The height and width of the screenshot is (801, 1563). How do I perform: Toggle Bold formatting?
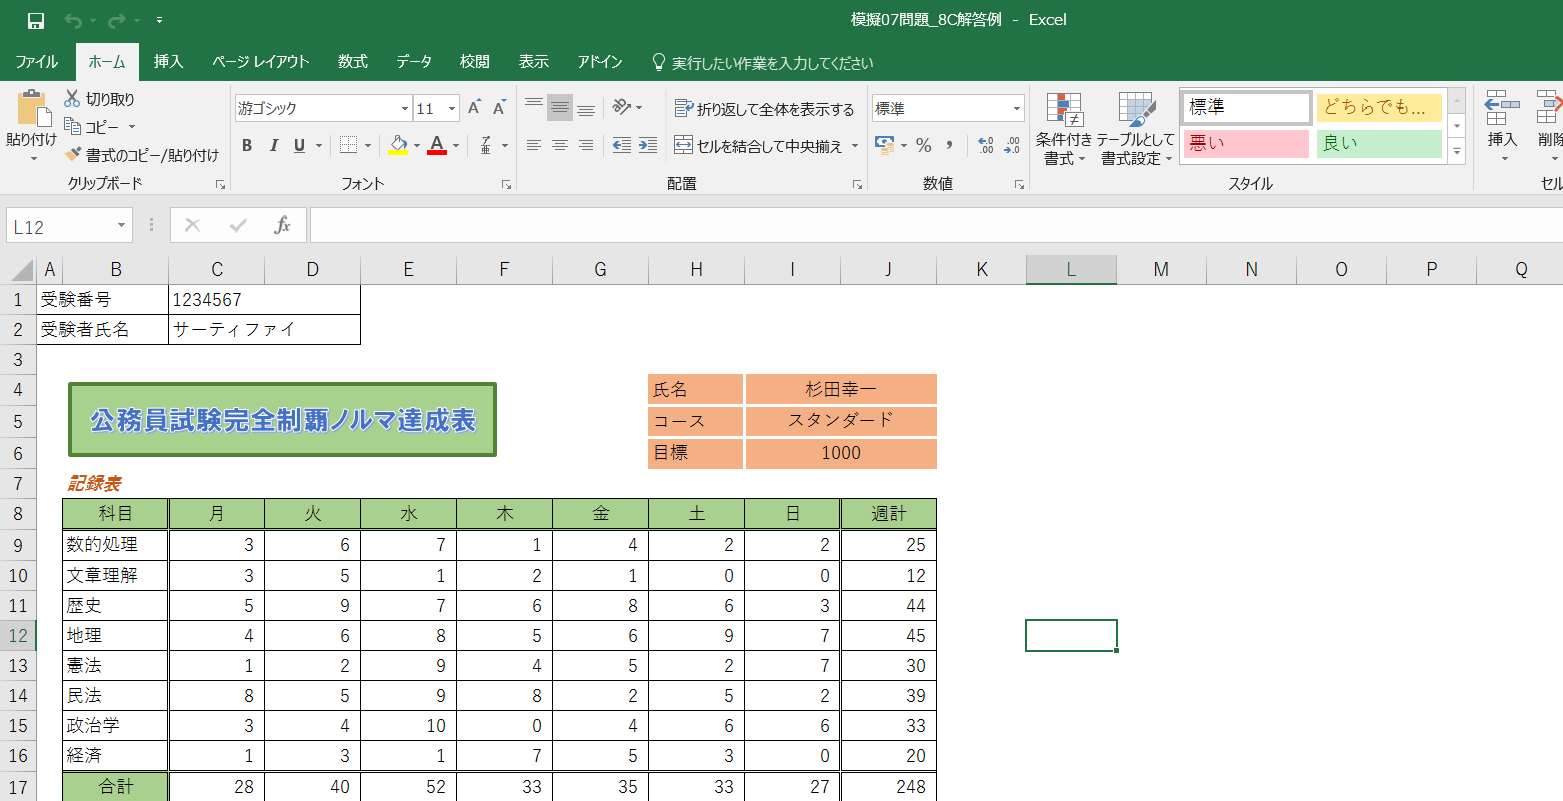click(247, 146)
